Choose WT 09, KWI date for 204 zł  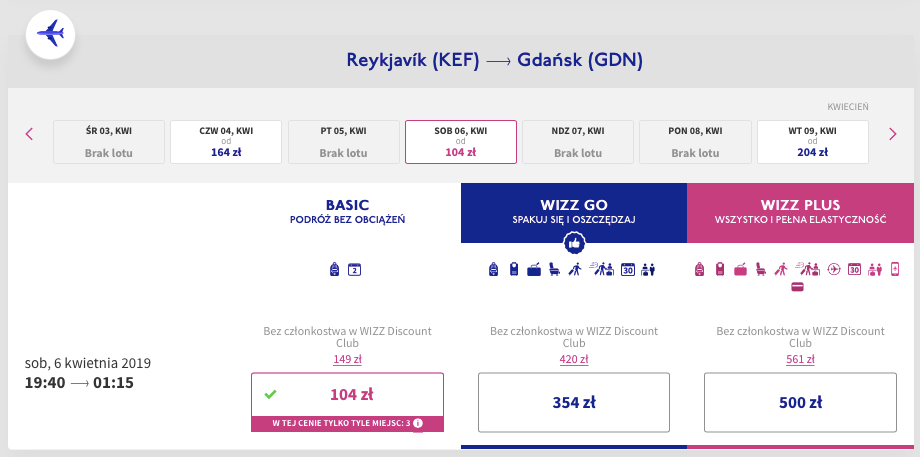813,142
